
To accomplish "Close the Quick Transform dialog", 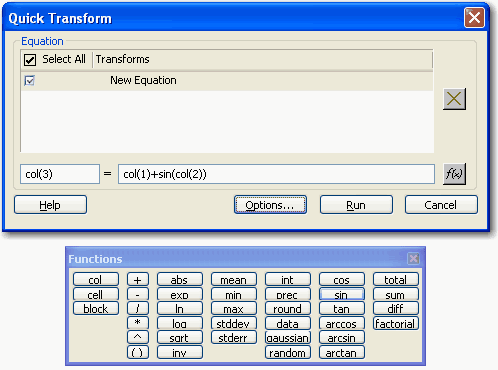I will (474, 17).
